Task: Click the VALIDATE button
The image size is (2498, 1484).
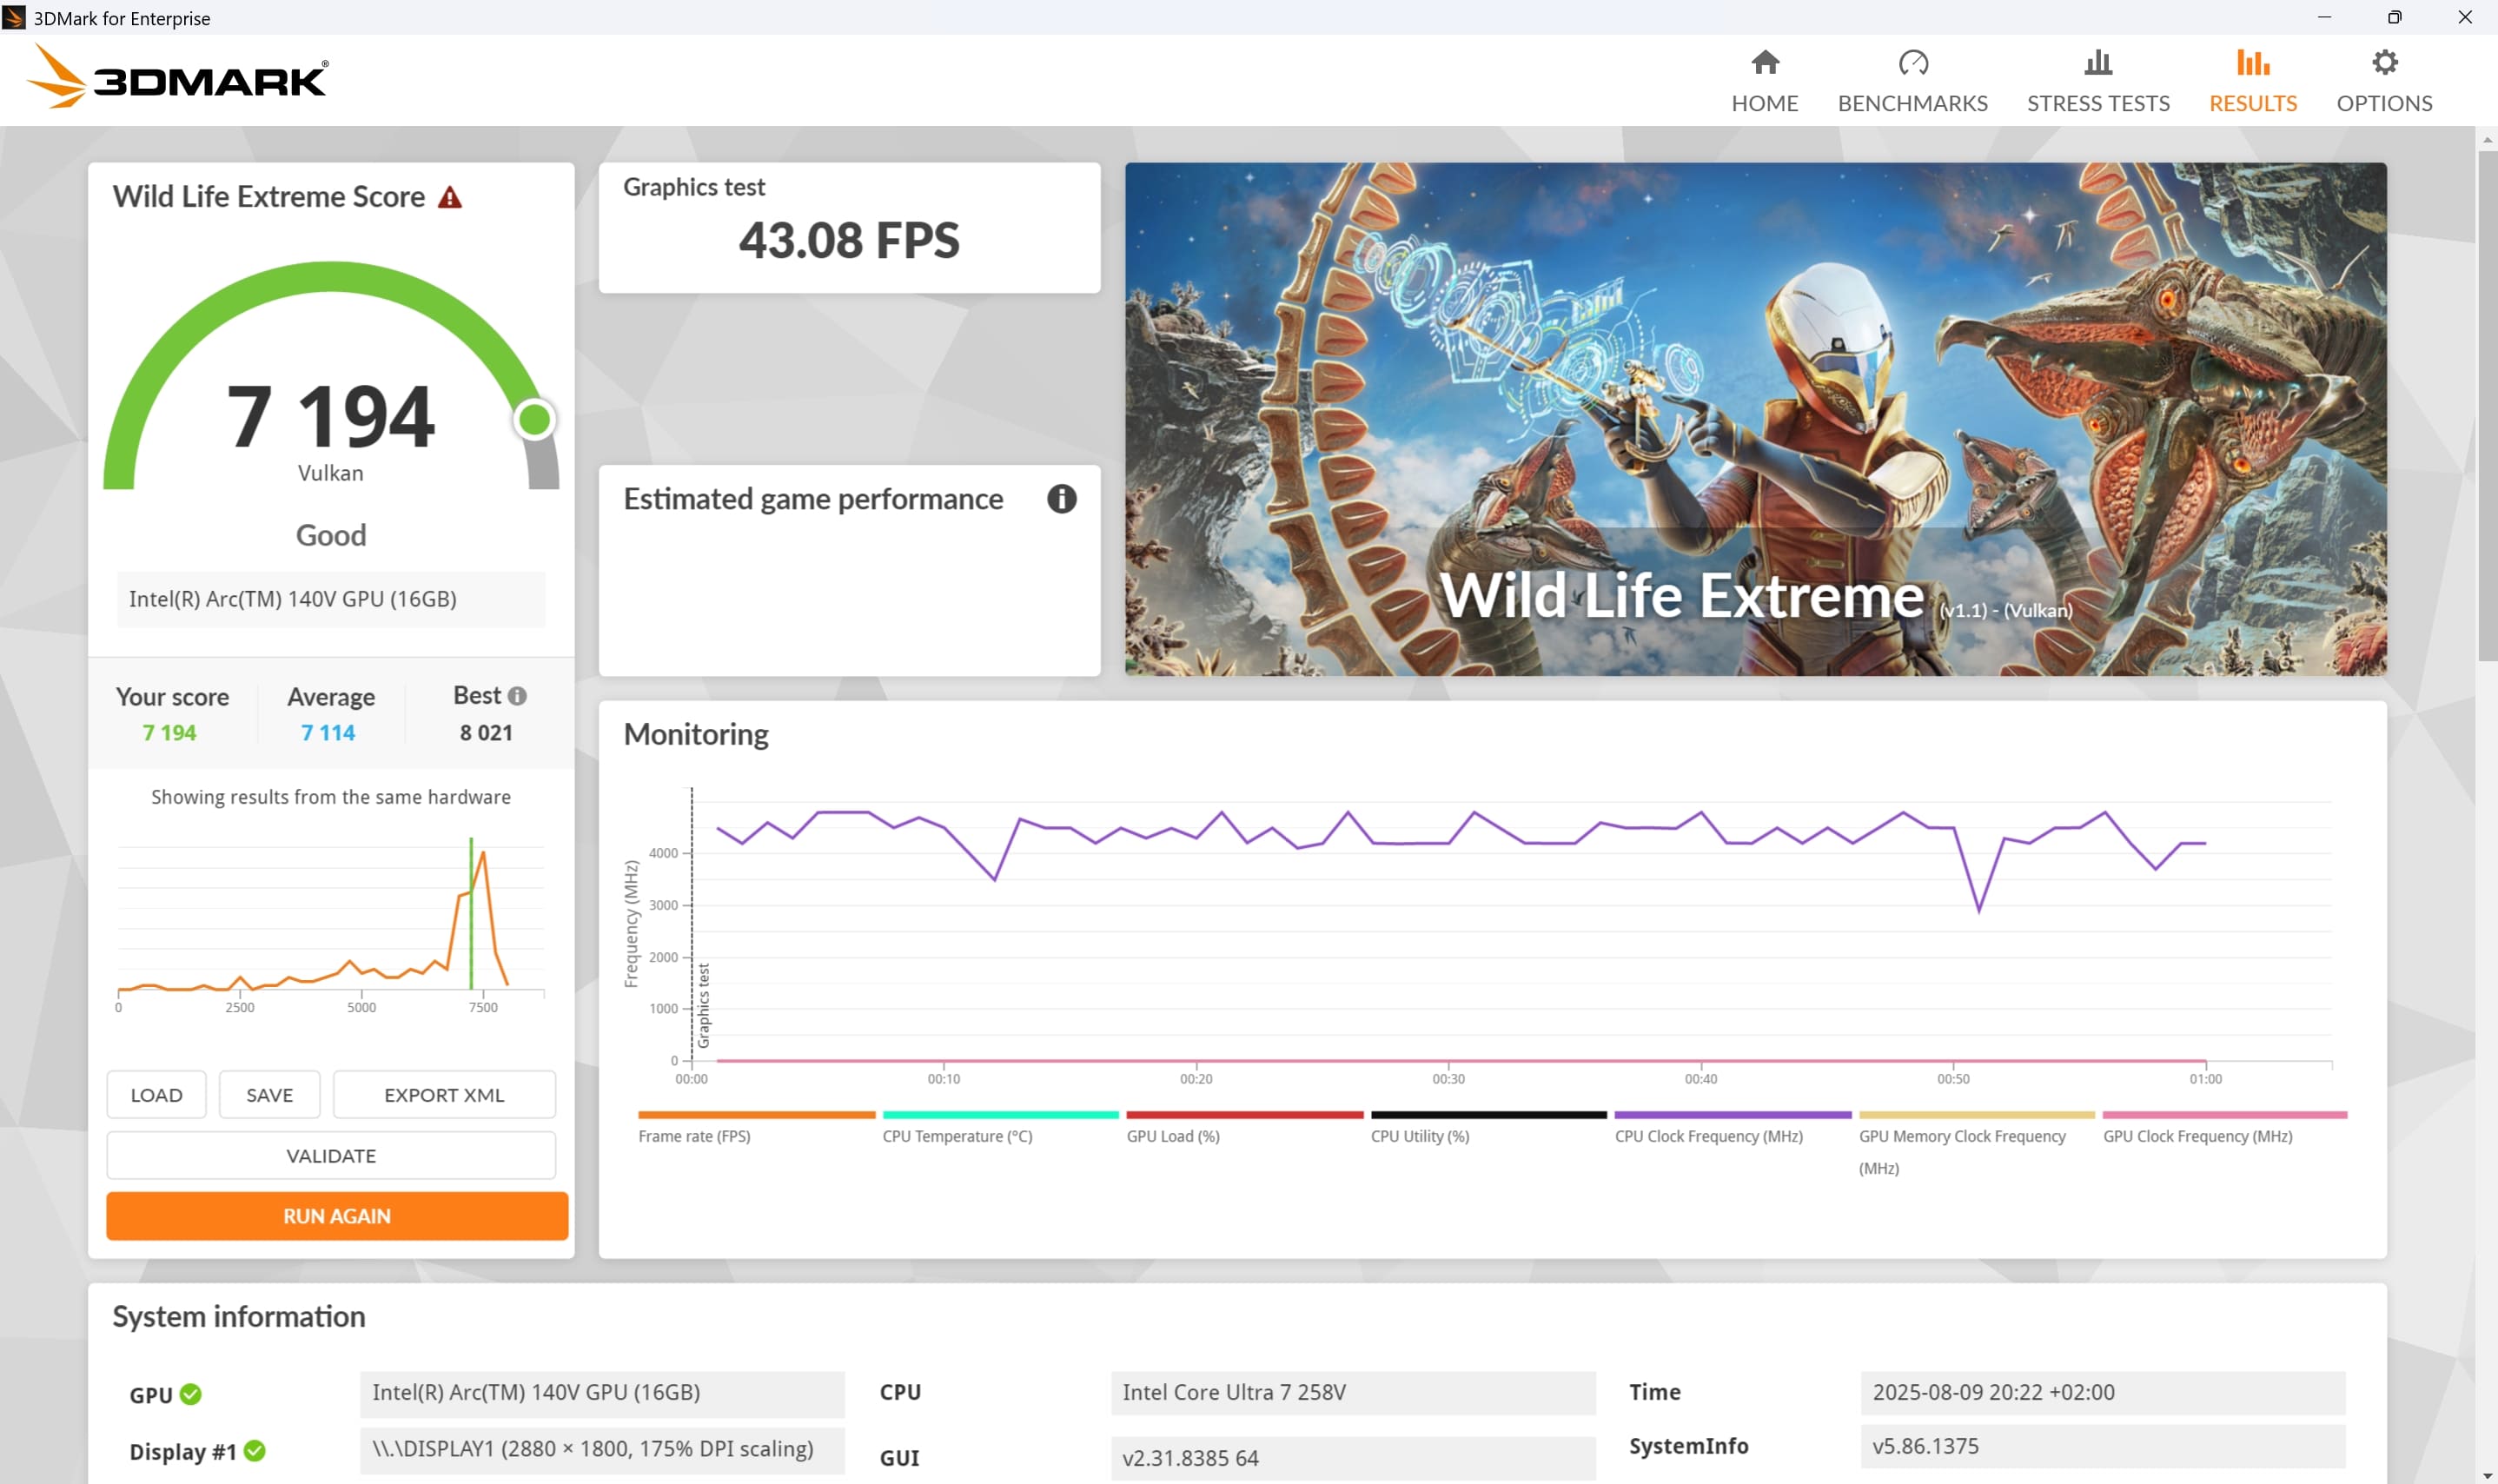Action: (331, 1156)
